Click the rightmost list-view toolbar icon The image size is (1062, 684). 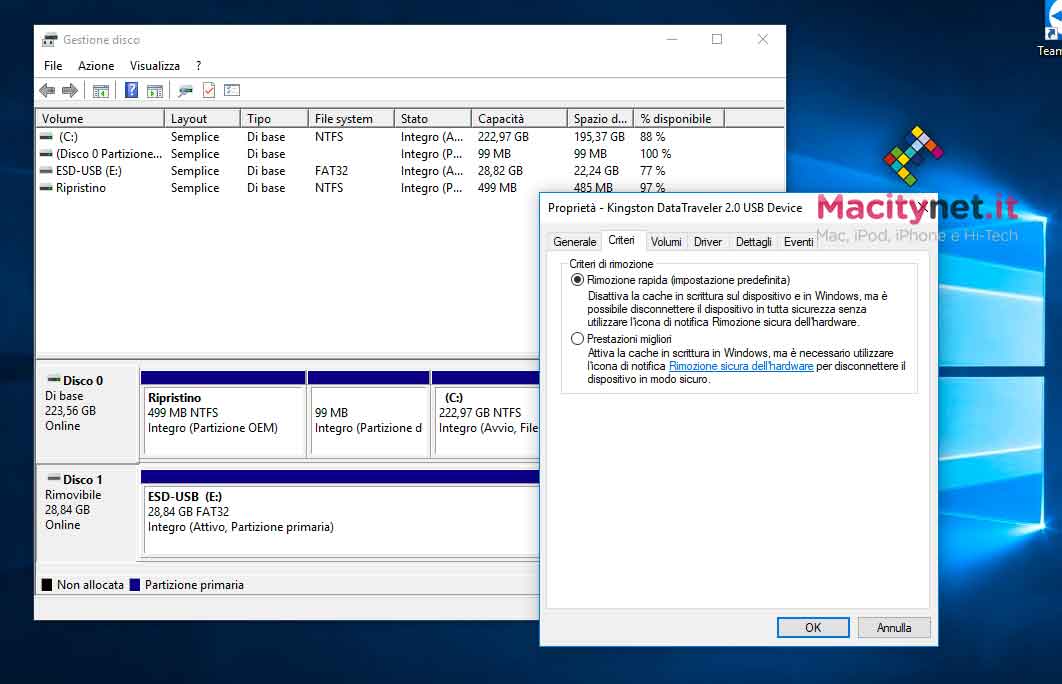[x=232, y=91]
